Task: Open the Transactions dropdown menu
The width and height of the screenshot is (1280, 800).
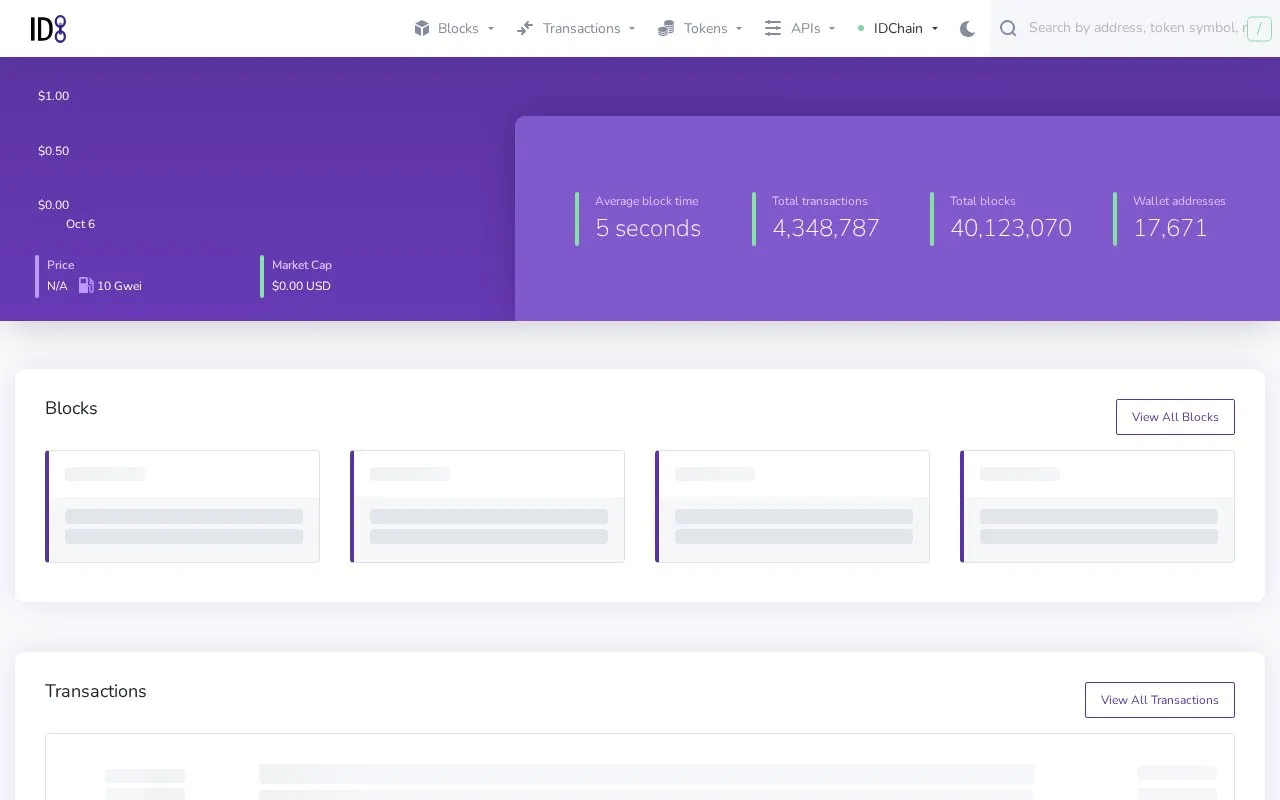Action: tap(576, 28)
